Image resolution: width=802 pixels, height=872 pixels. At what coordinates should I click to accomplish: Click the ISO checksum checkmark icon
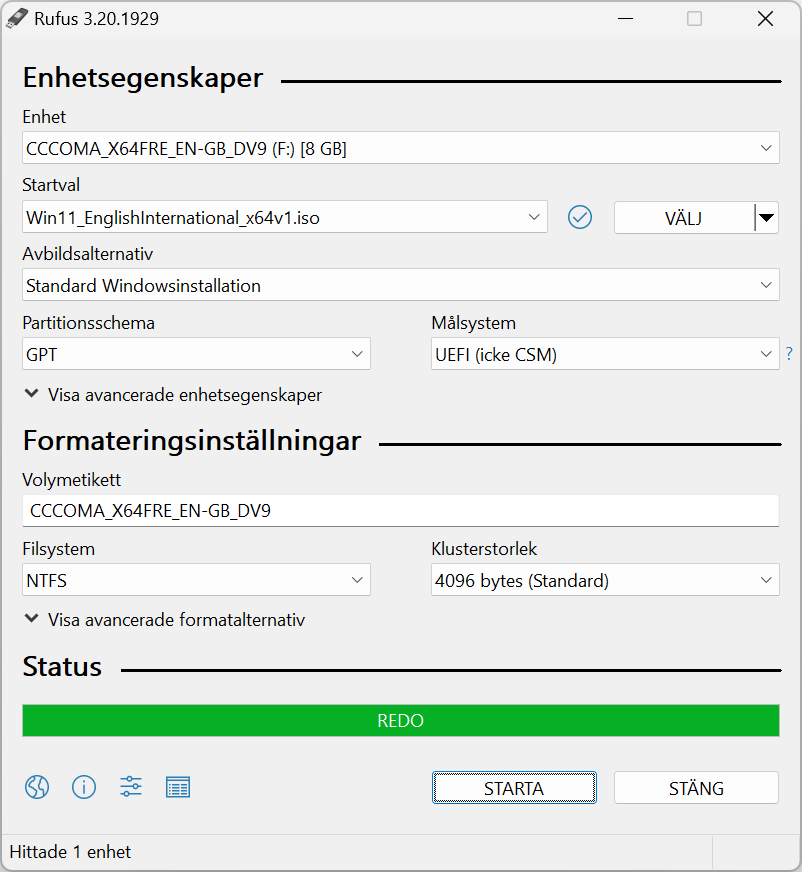point(580,217)
